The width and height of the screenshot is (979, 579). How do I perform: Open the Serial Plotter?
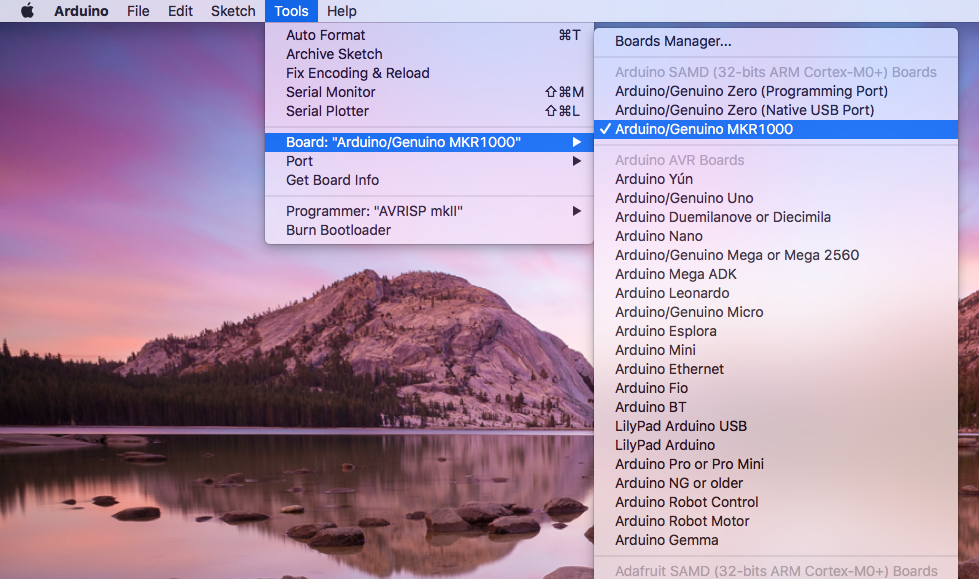coord(327,111)
